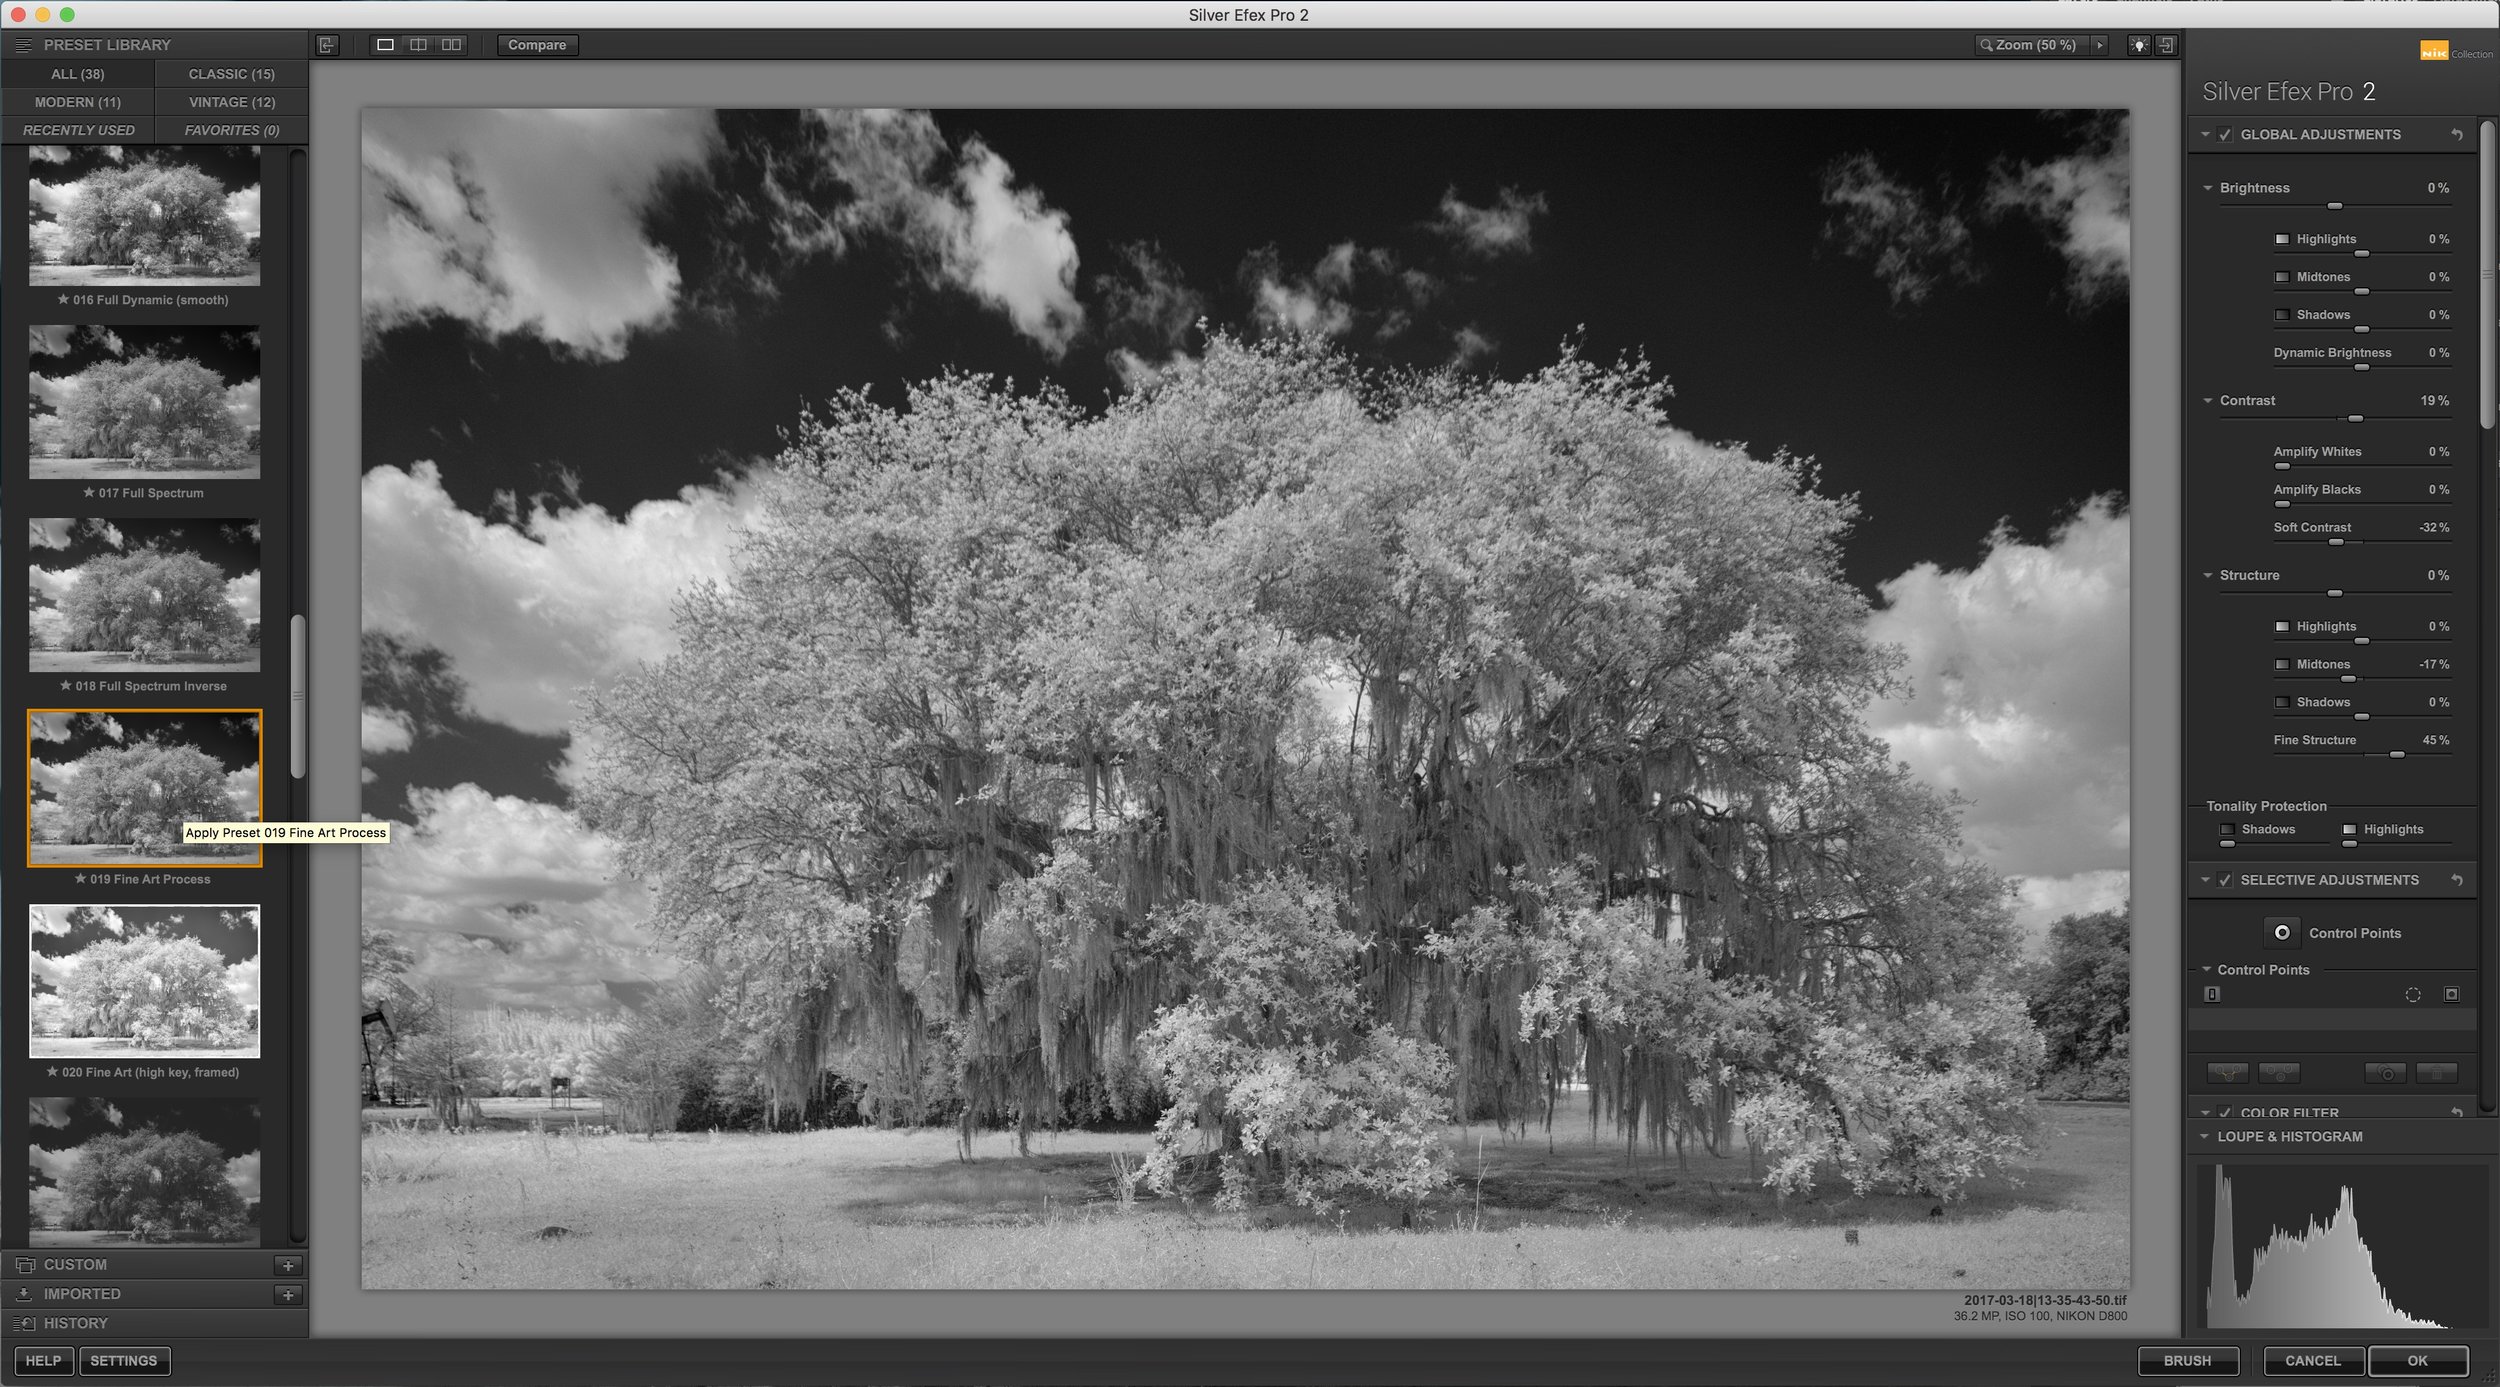Apply the 020 Fine Art high key thumbnail
The height and width of the screenshot is (1387, 2500).
(145, 981)
